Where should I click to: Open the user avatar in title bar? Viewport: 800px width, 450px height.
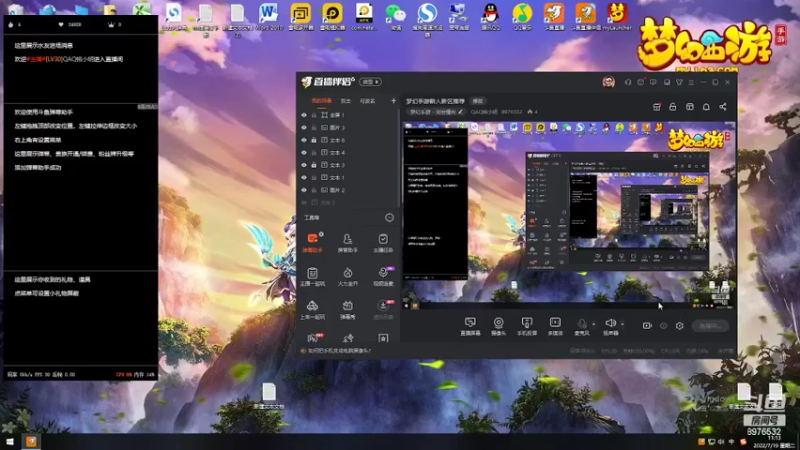tap(608, 82)
